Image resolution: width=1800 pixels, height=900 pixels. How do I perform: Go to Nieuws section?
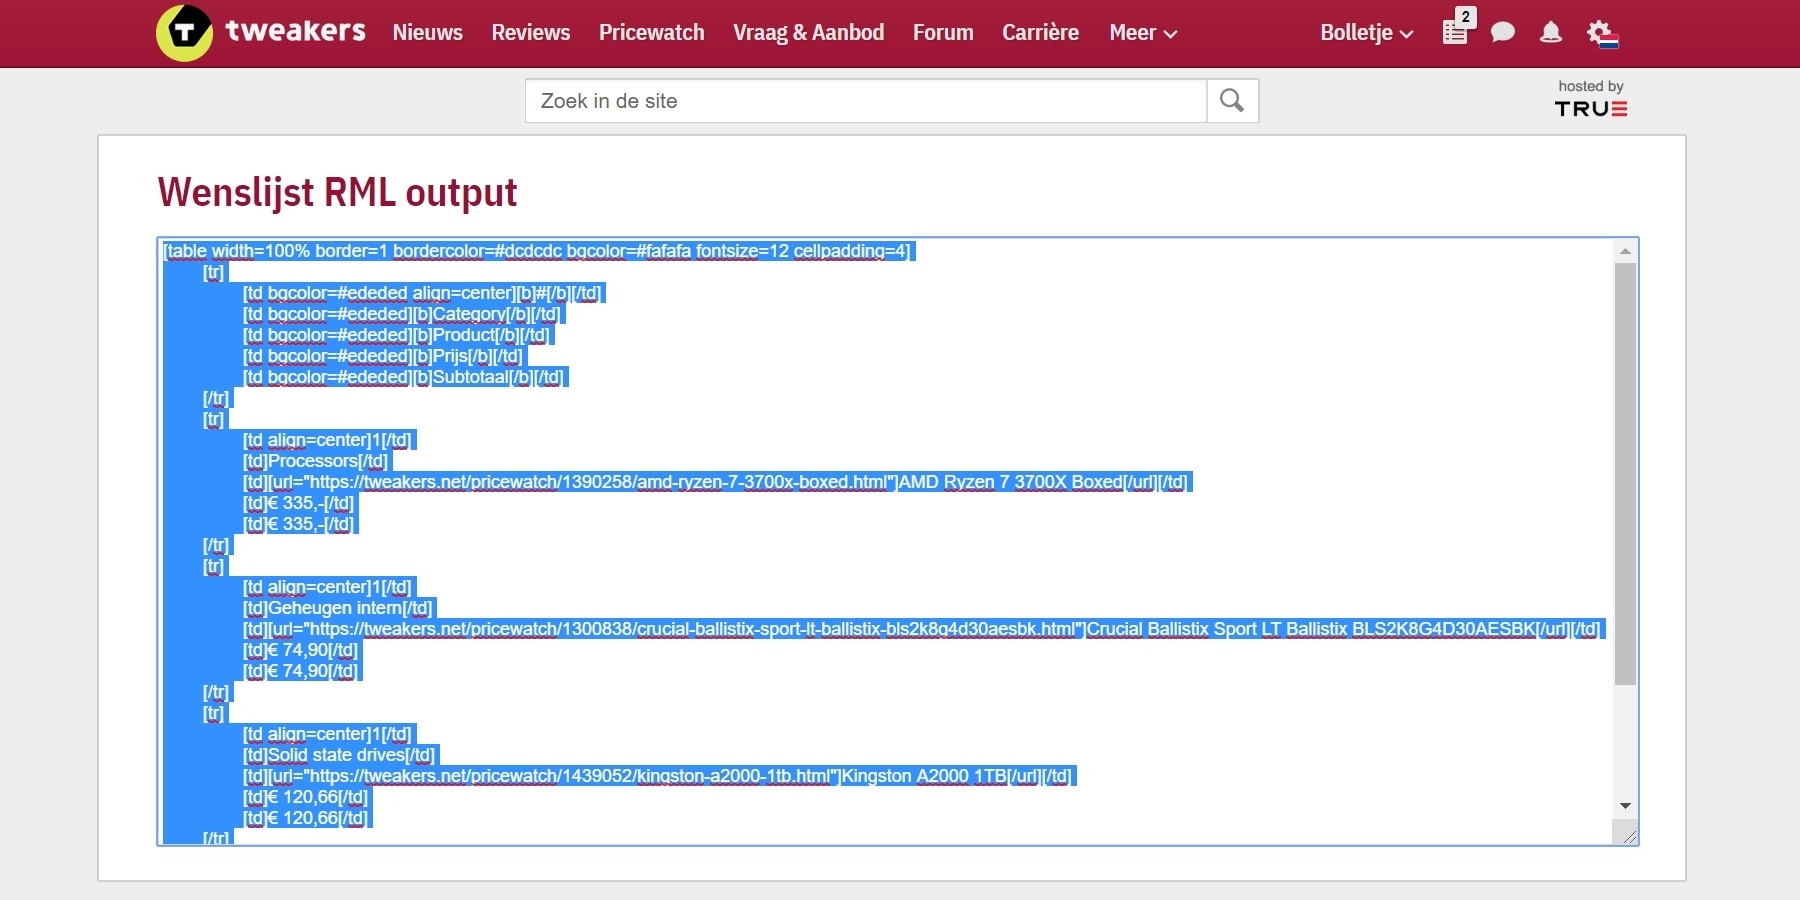tap(428, 33)
